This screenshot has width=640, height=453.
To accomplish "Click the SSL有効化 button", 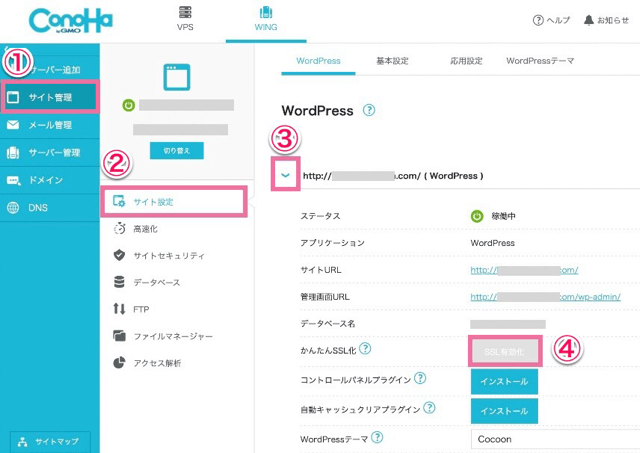I will tap(504, 352).
